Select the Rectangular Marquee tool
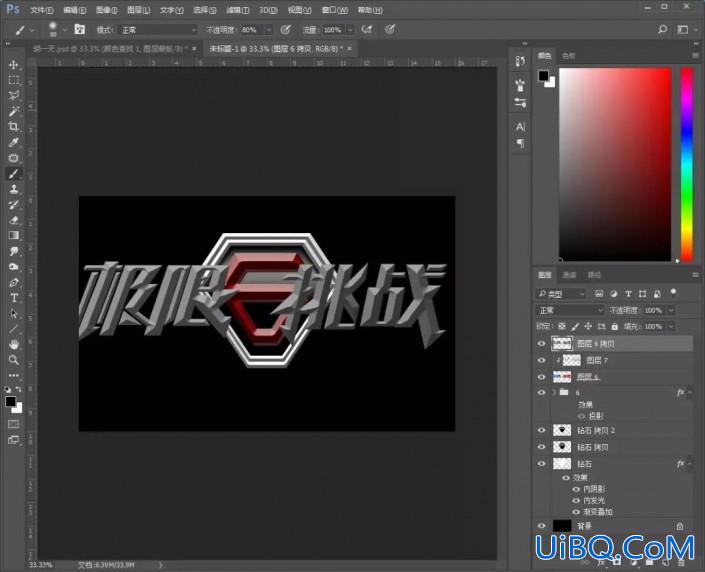 pyautogui.click(x=13, y=80)
